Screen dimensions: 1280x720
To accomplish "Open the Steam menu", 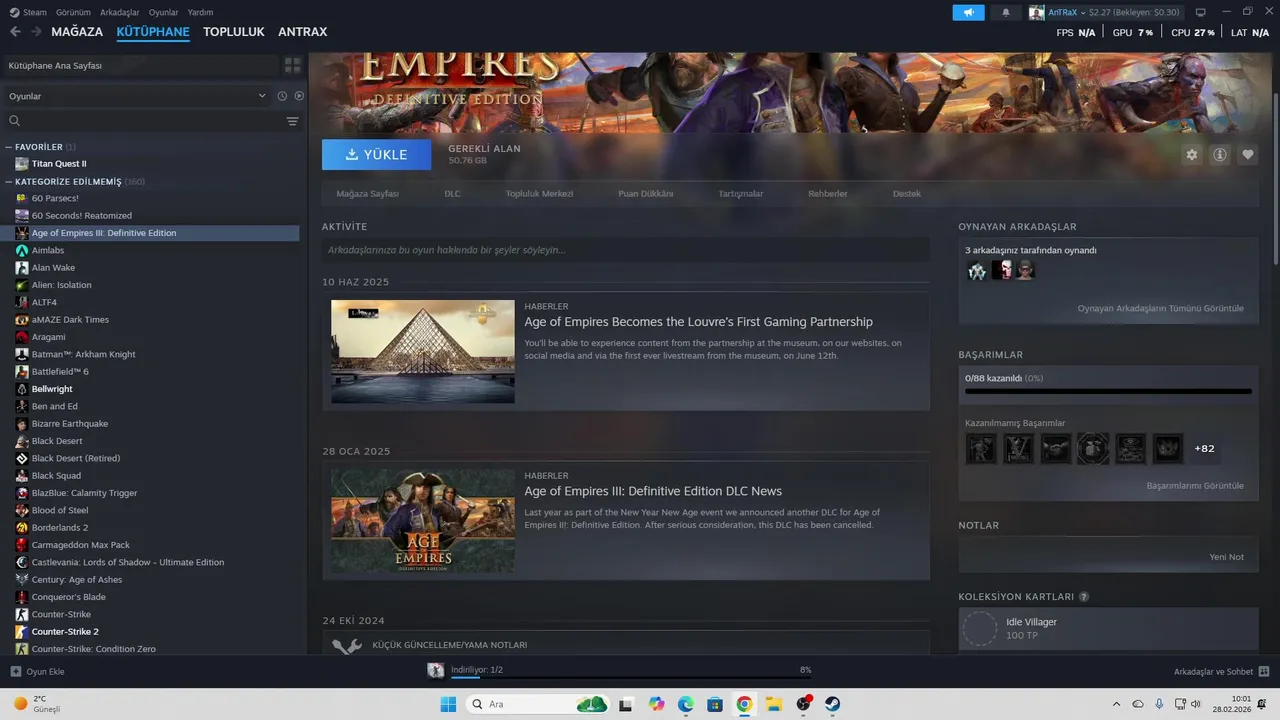I will click(35, 12).
